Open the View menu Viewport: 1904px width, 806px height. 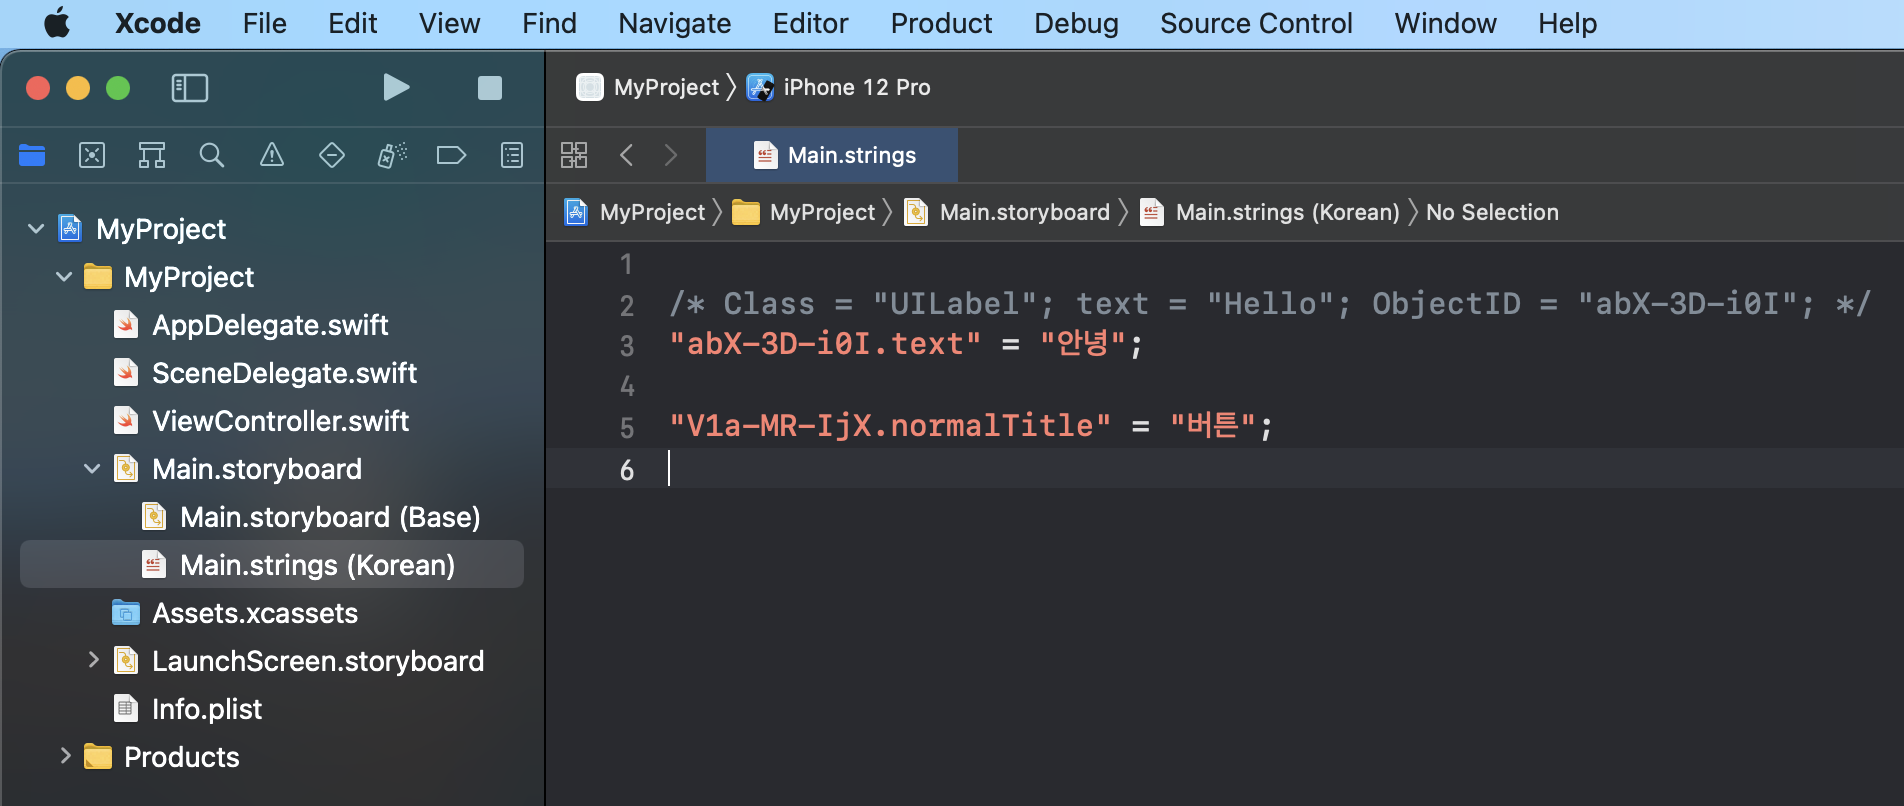pos(450,23)
